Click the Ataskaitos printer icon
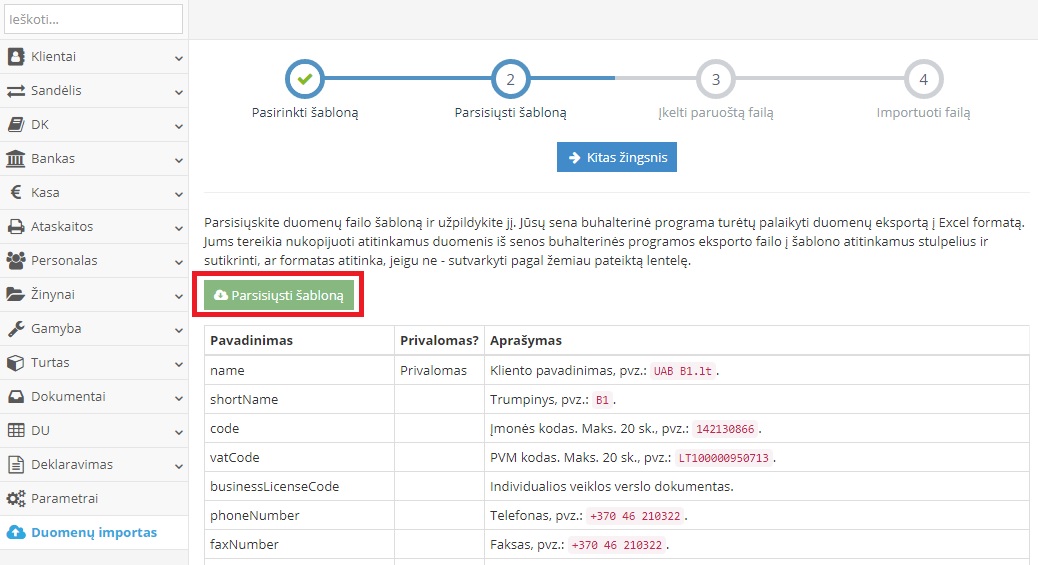 (16, 227)
